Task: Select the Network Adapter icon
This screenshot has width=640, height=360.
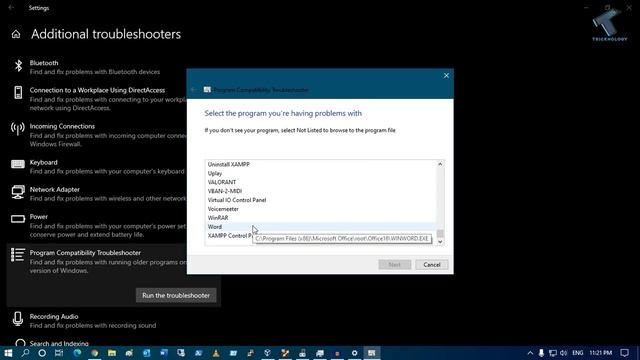Action: [x=18, y=192]
